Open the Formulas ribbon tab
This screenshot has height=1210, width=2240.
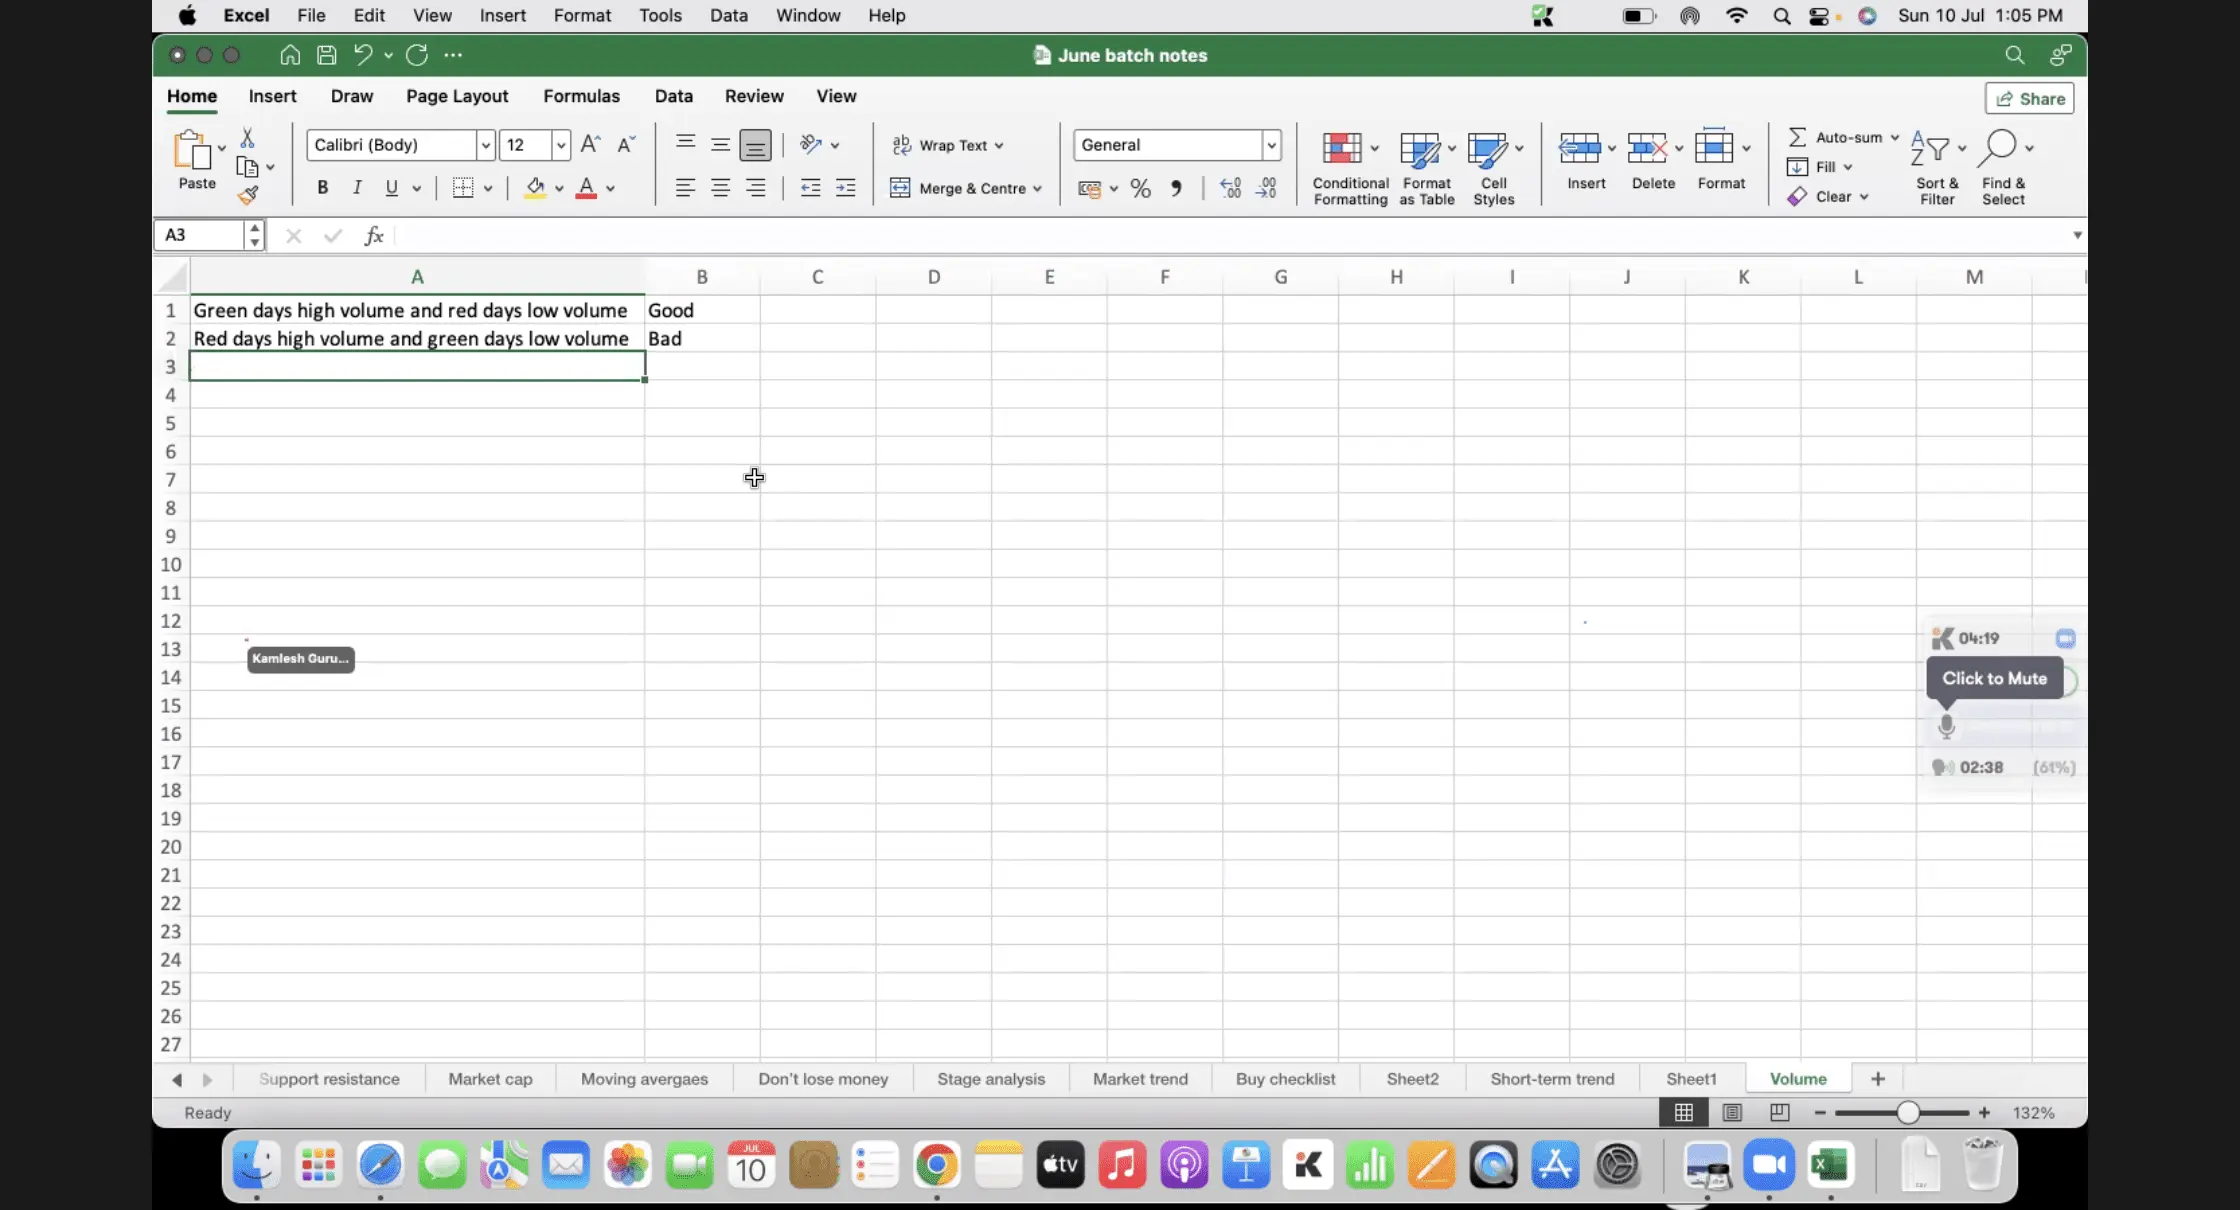coord(581,96)
